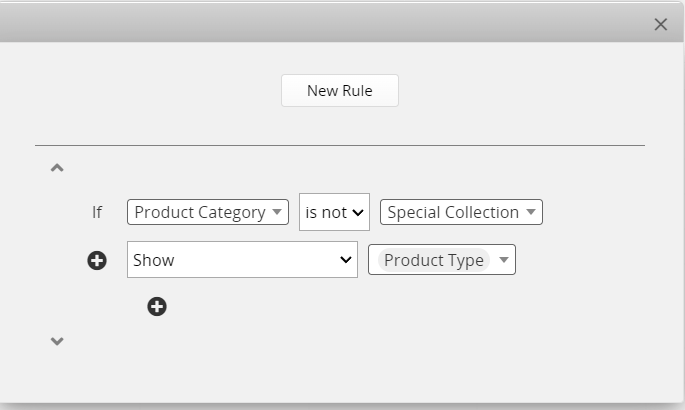The width and height of the screenshot is (685, 410).
Task: Click the plus icon beside Show
Action: (97, 260)
